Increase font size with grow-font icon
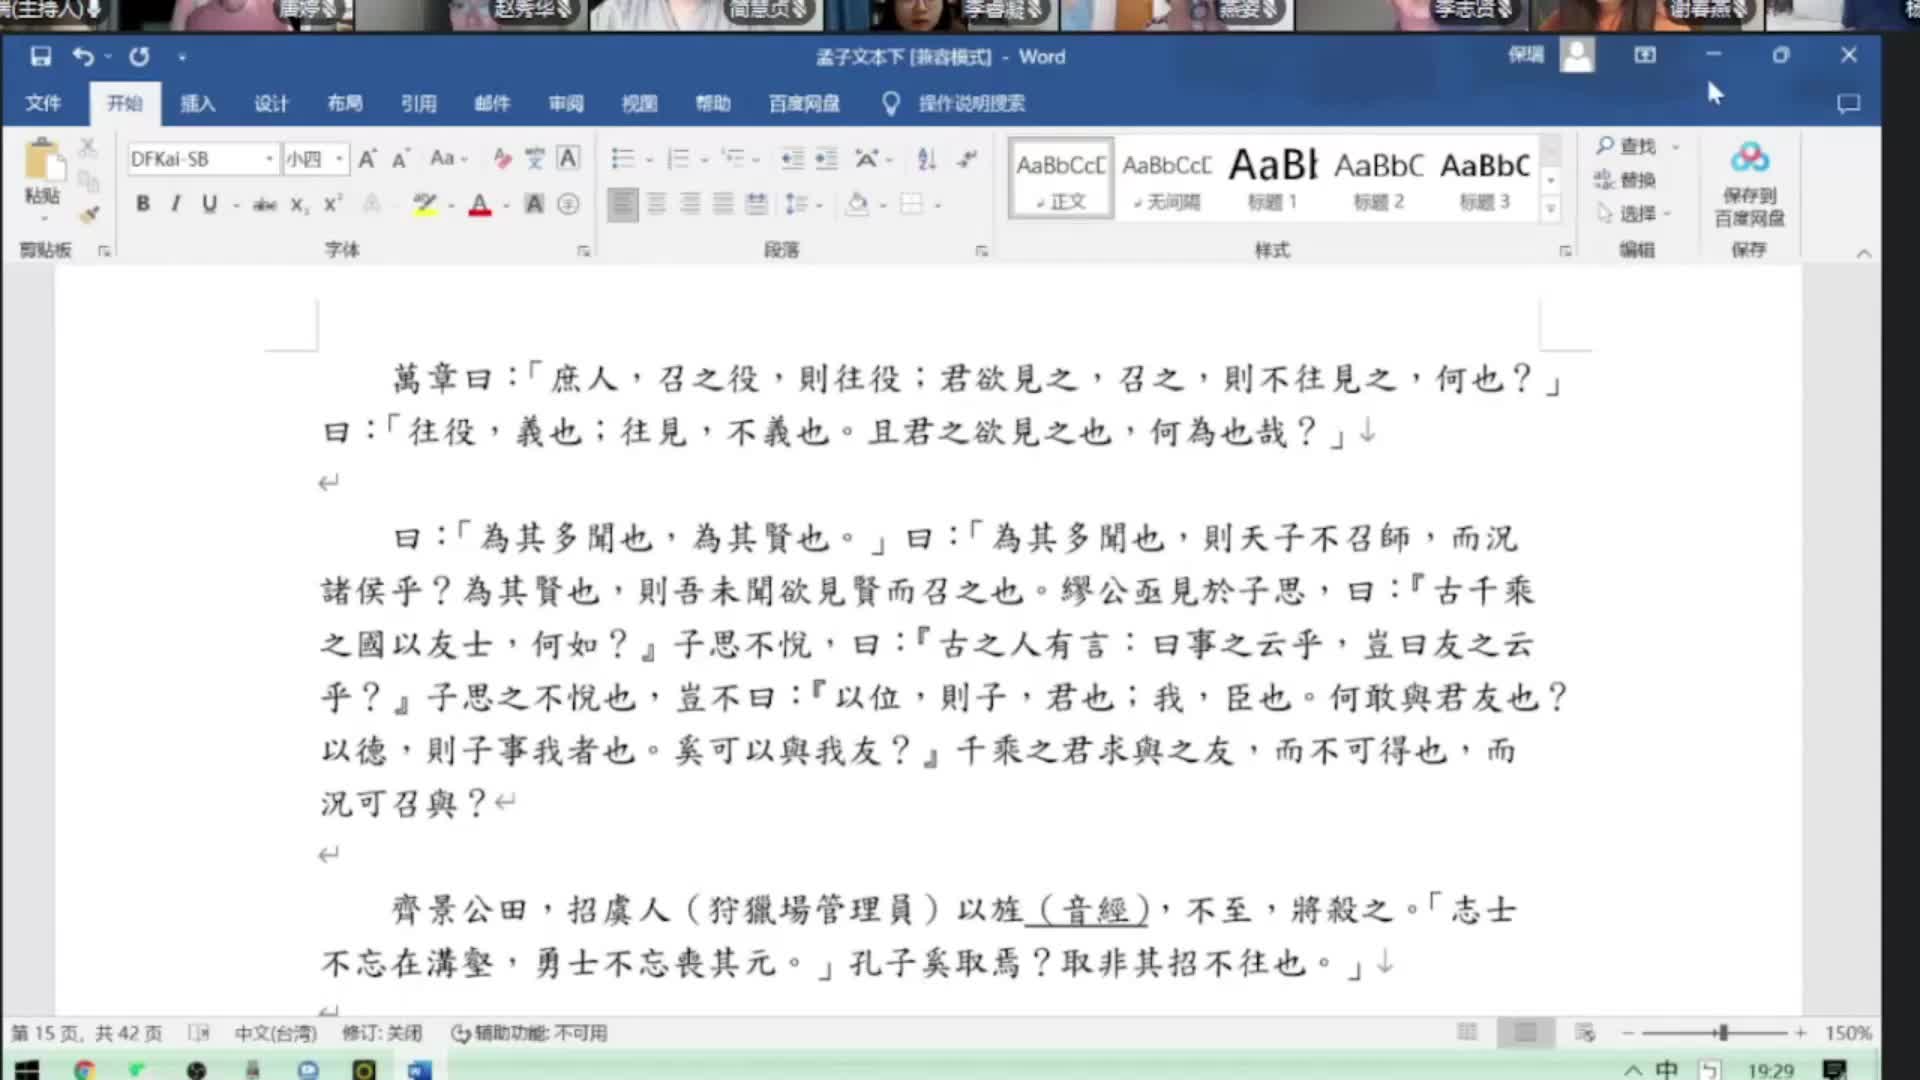This screenshot has height=1080, width=1920. 368,159
